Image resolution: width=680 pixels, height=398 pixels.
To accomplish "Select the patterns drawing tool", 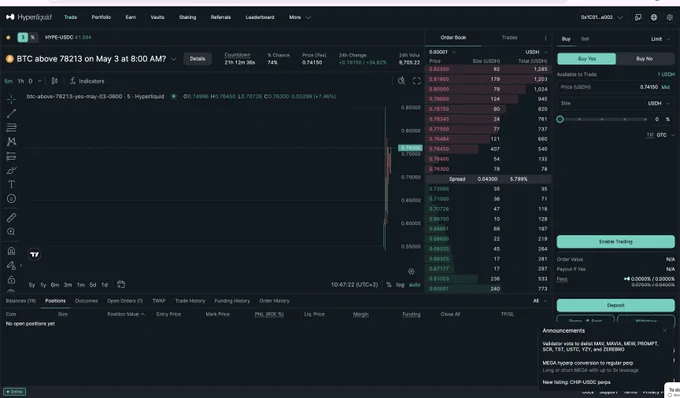I will tap(12, 142).
